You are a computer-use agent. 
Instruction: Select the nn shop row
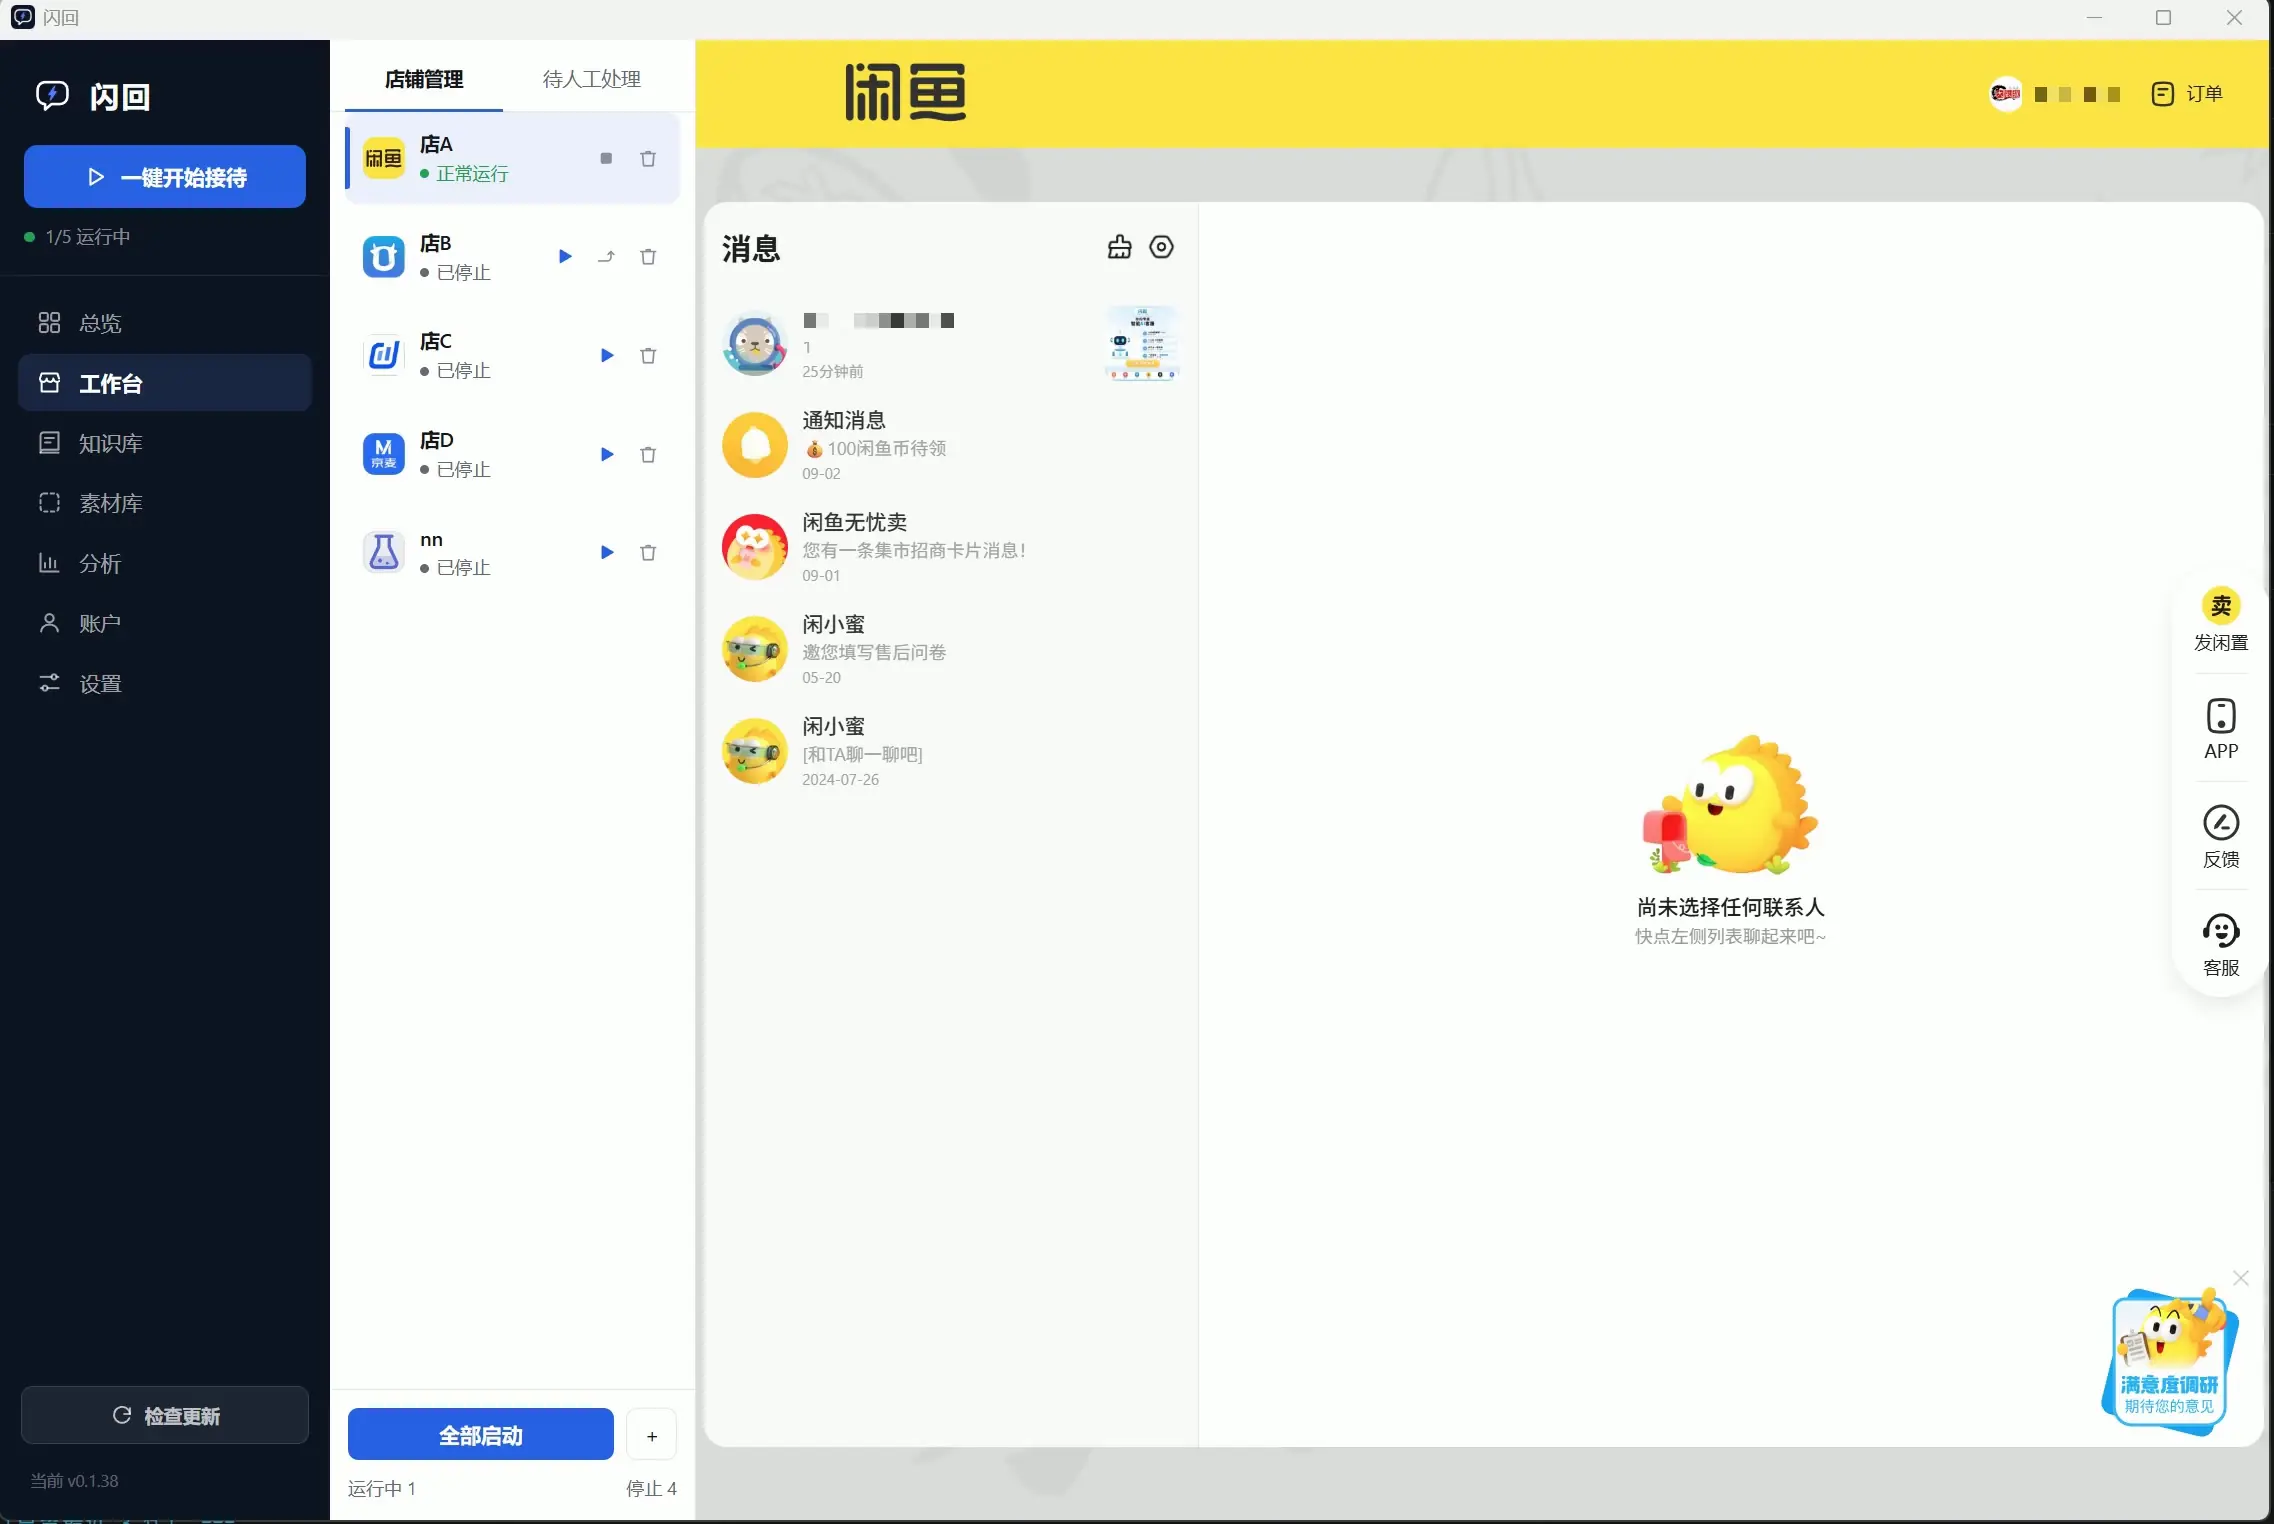point(513,552)
